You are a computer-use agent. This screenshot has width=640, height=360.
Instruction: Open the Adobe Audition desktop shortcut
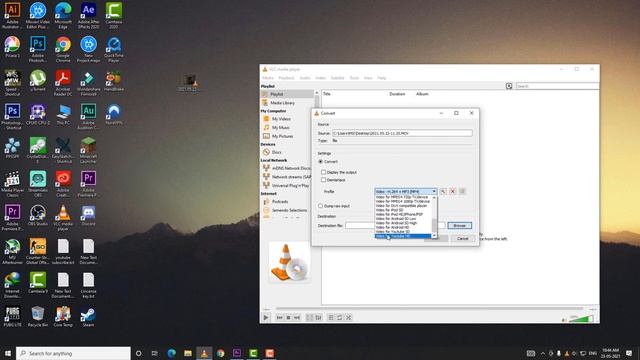pos(88,117)
